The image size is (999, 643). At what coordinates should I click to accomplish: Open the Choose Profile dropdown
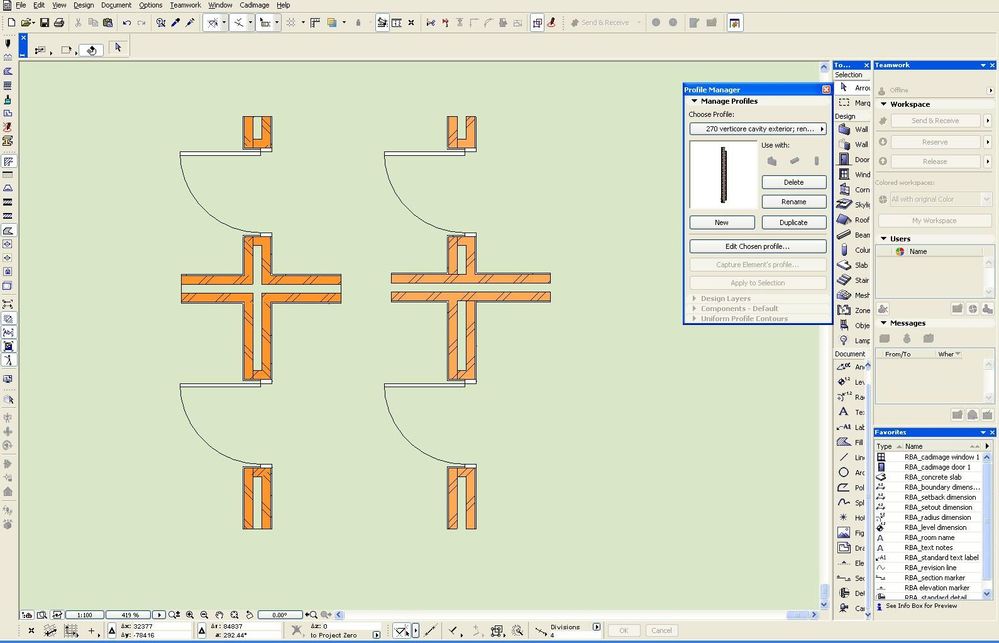758,129
